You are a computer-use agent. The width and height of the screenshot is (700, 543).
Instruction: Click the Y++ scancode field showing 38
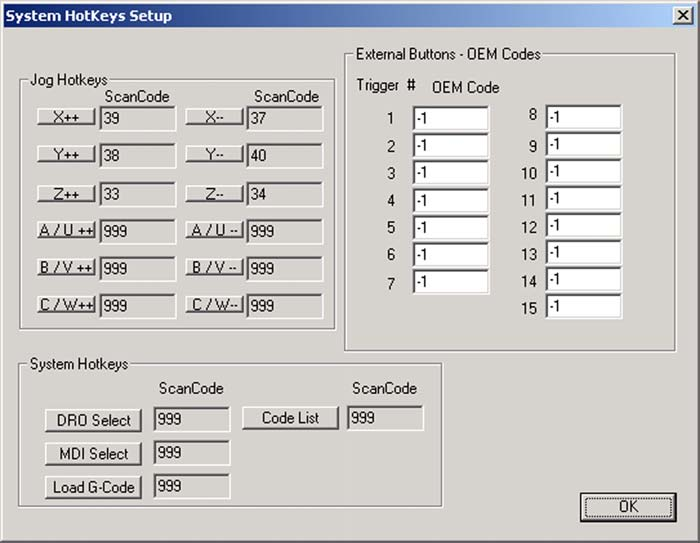click(x=138, y=155)
